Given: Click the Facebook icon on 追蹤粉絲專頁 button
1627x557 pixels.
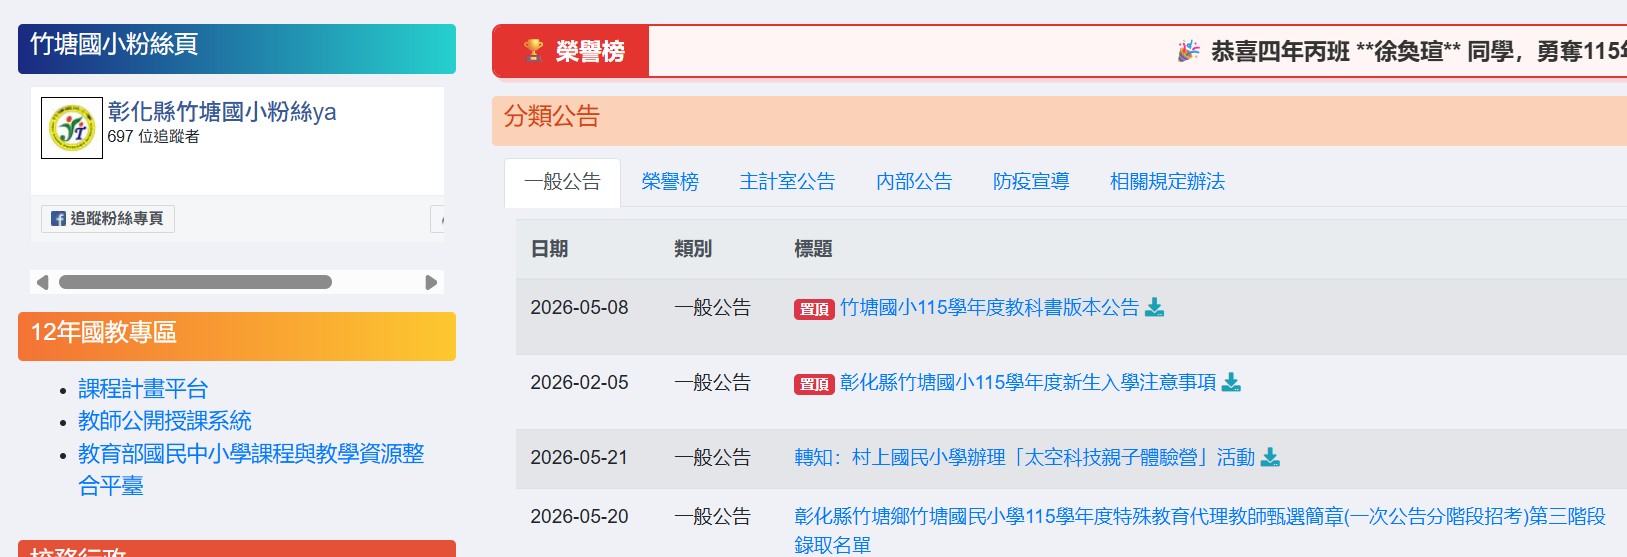Looking at the screenshot, I should (58, 219).
